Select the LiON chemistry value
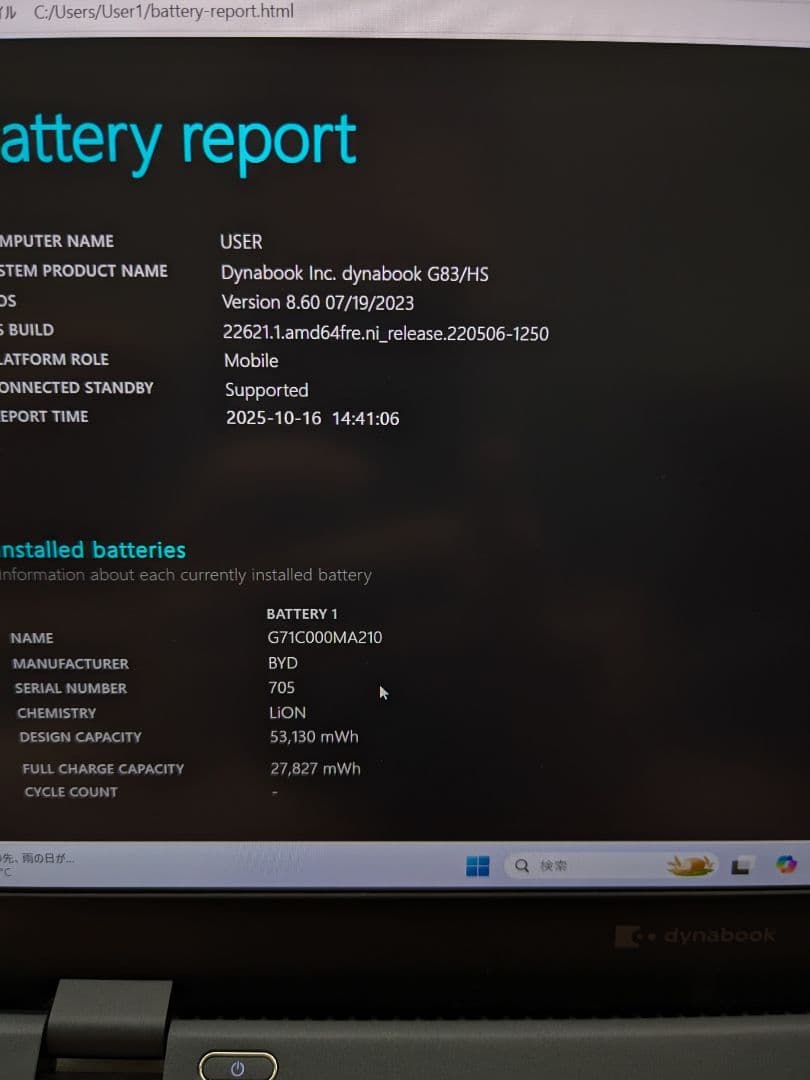The height and width of the screenshot is (1080, 810). pyautogui.click(x=287, y=712)
